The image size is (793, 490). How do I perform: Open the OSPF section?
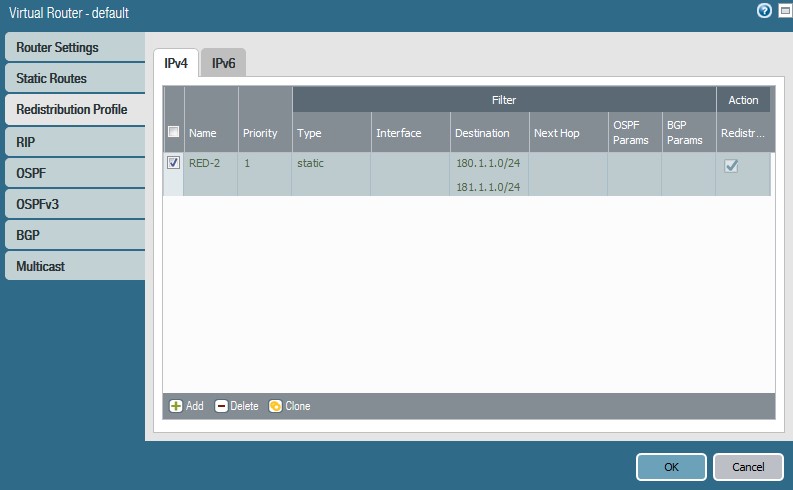coord(75,173)
